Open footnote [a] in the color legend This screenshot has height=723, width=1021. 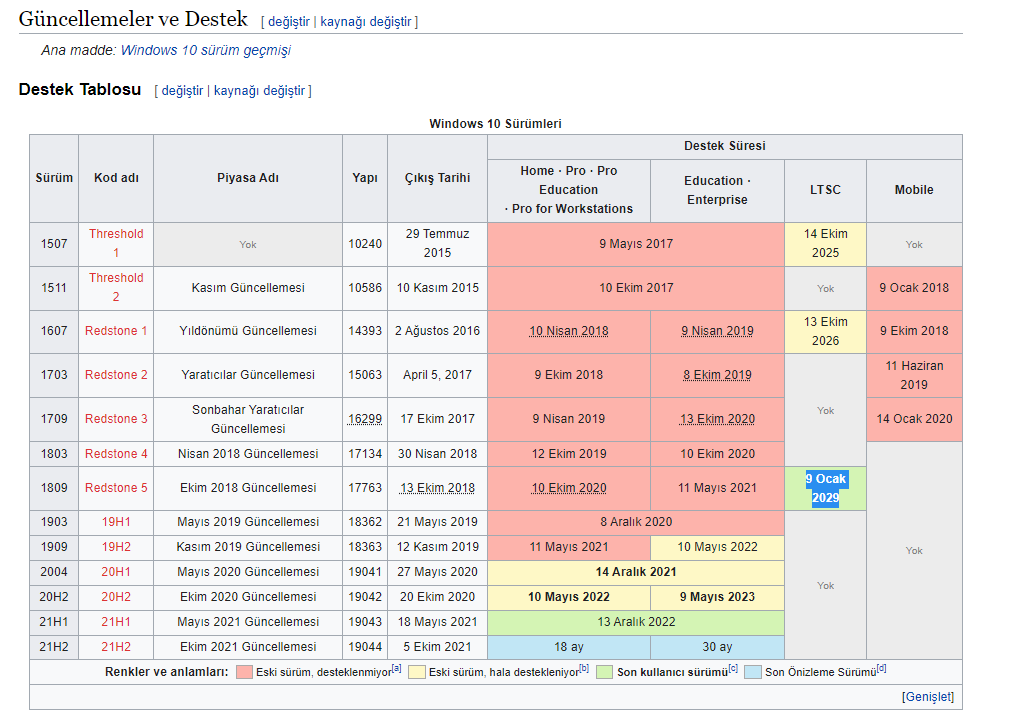(x=397, y=669)
